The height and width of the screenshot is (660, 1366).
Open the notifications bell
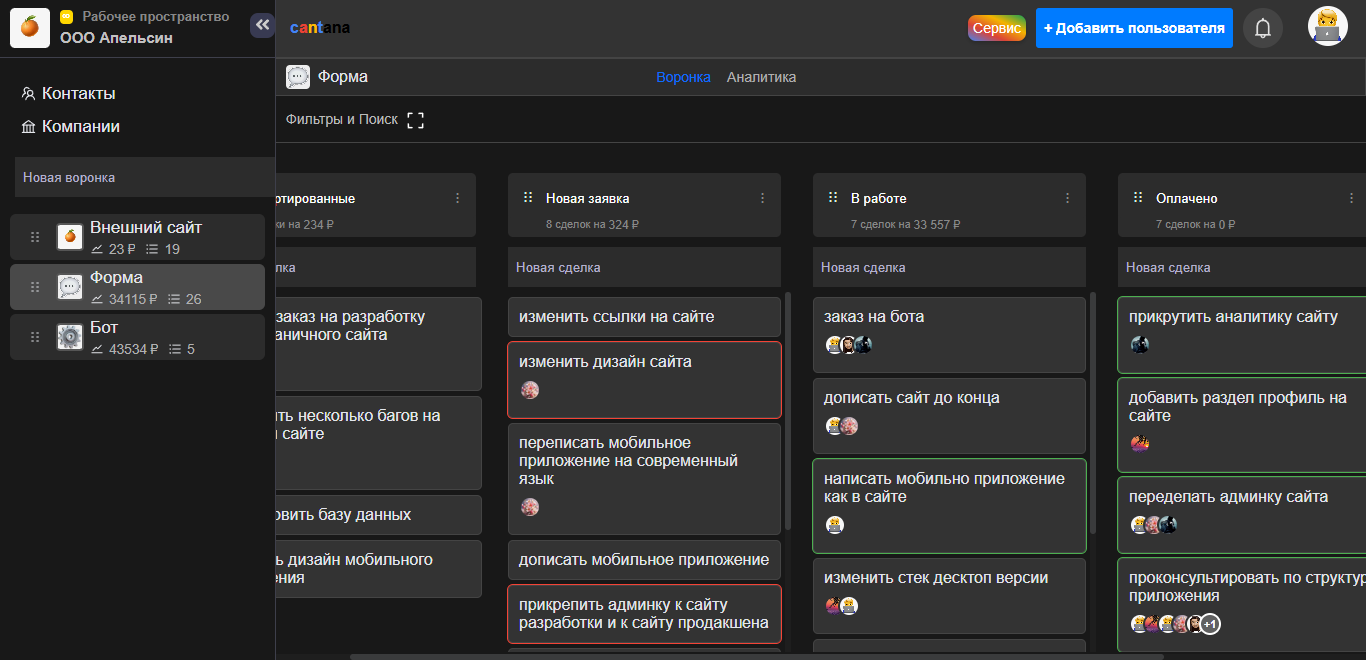[1263, 28]
